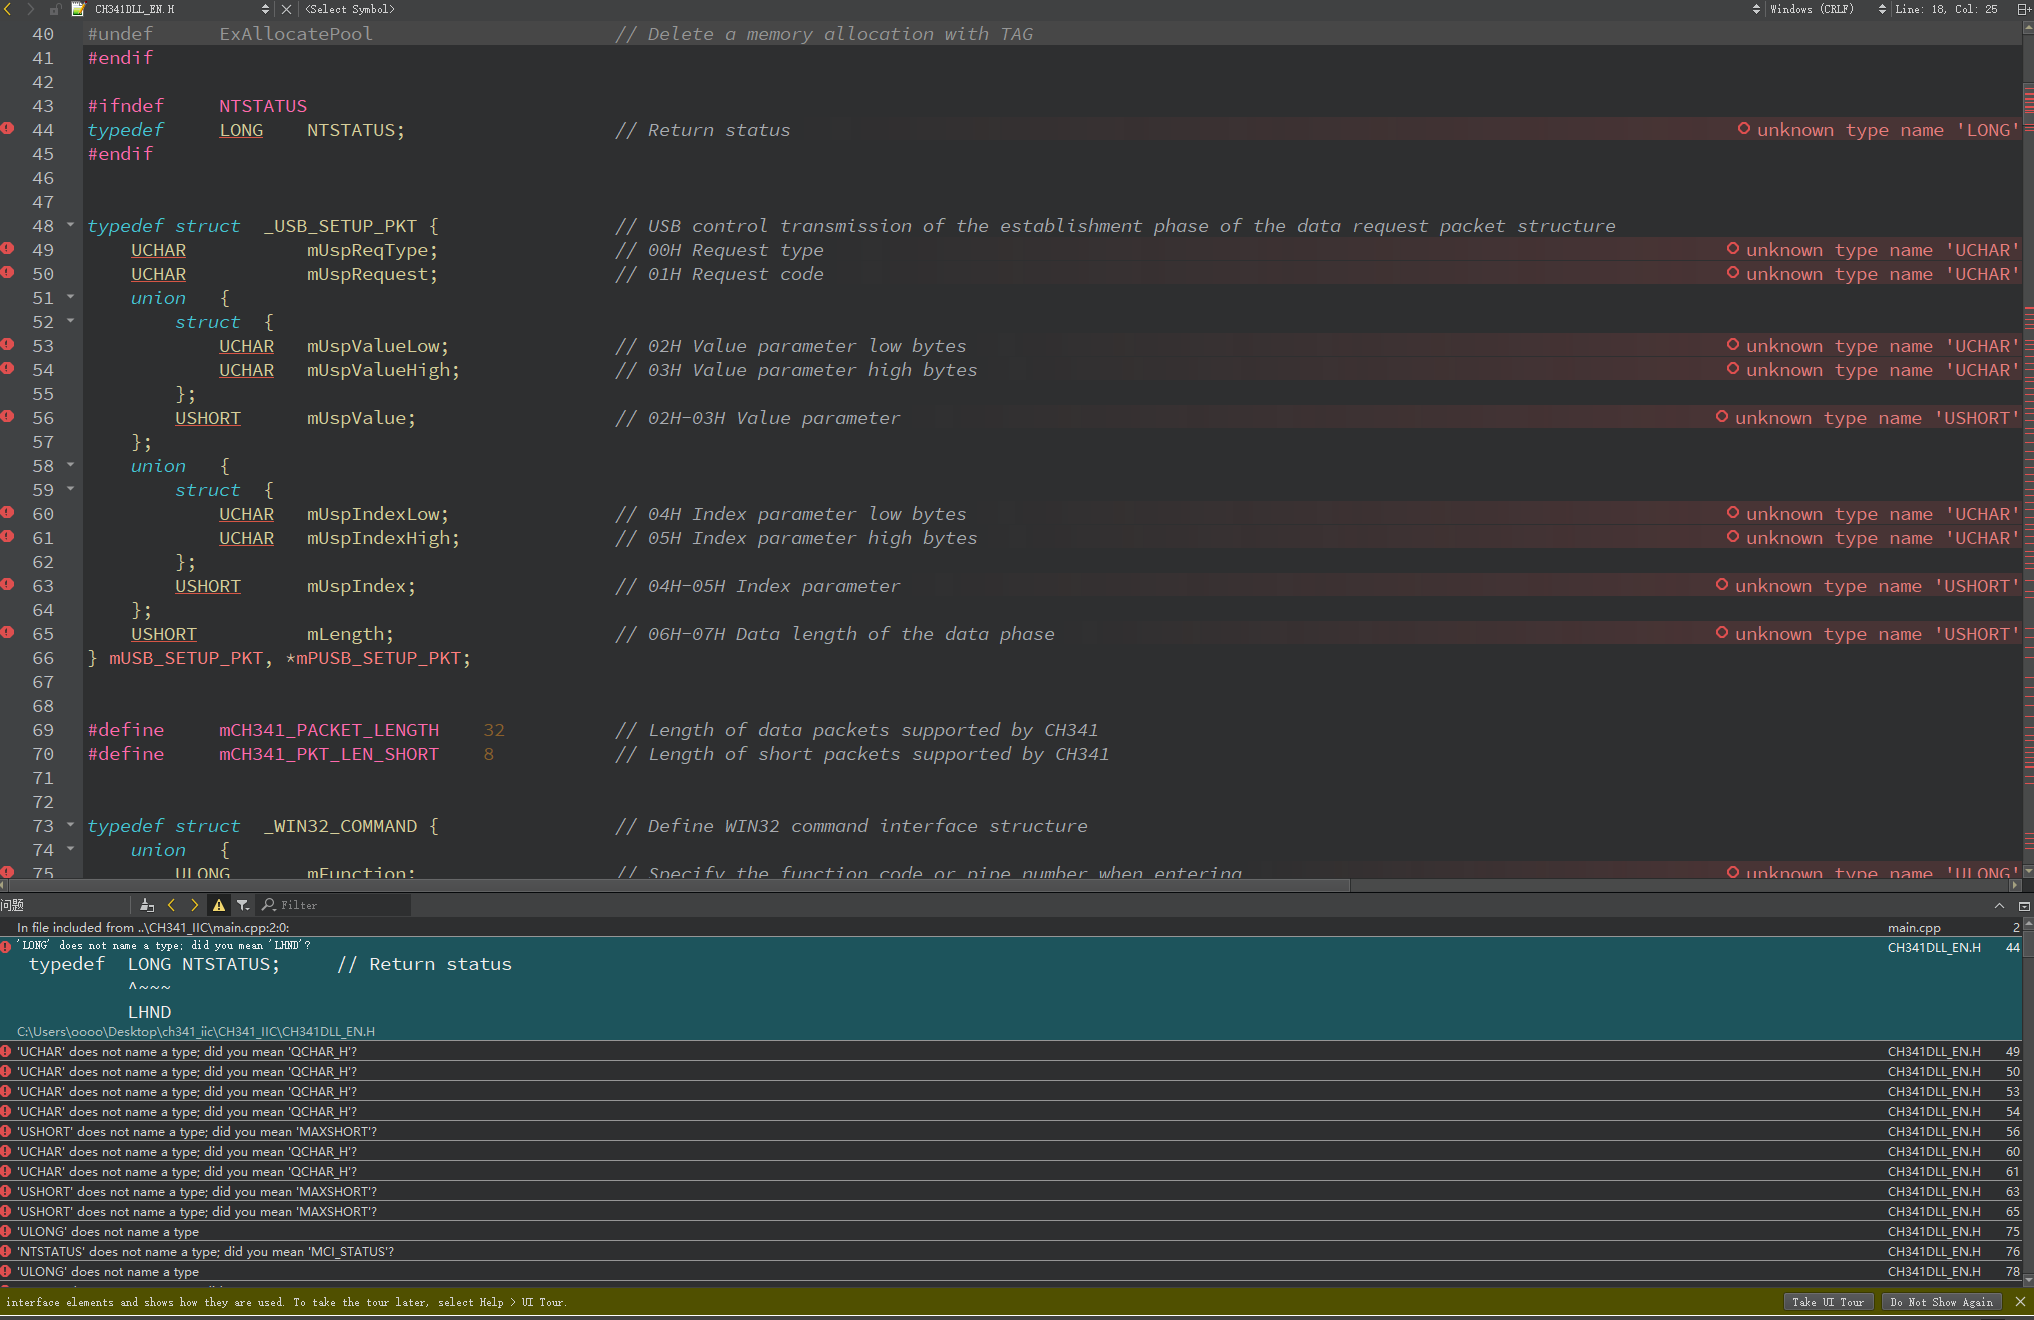Go forward in navigation history
Viewport: 2034px width, 1320px height.
(x=31, y=9)
